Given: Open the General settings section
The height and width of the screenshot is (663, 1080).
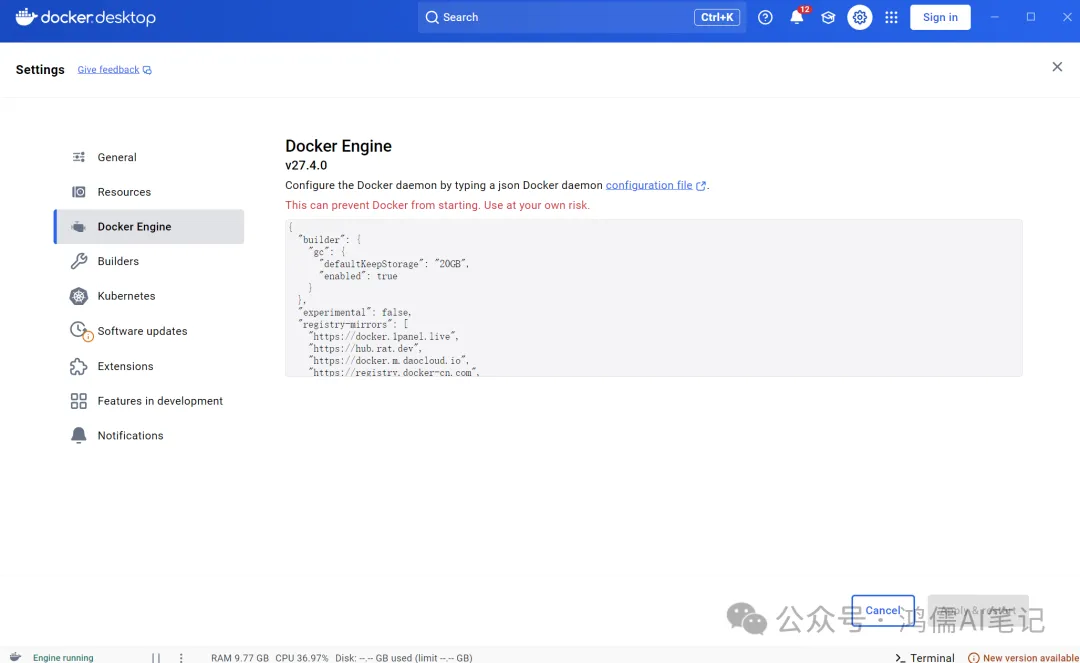Looking at the screenshot, I should (x=149, y=157).
